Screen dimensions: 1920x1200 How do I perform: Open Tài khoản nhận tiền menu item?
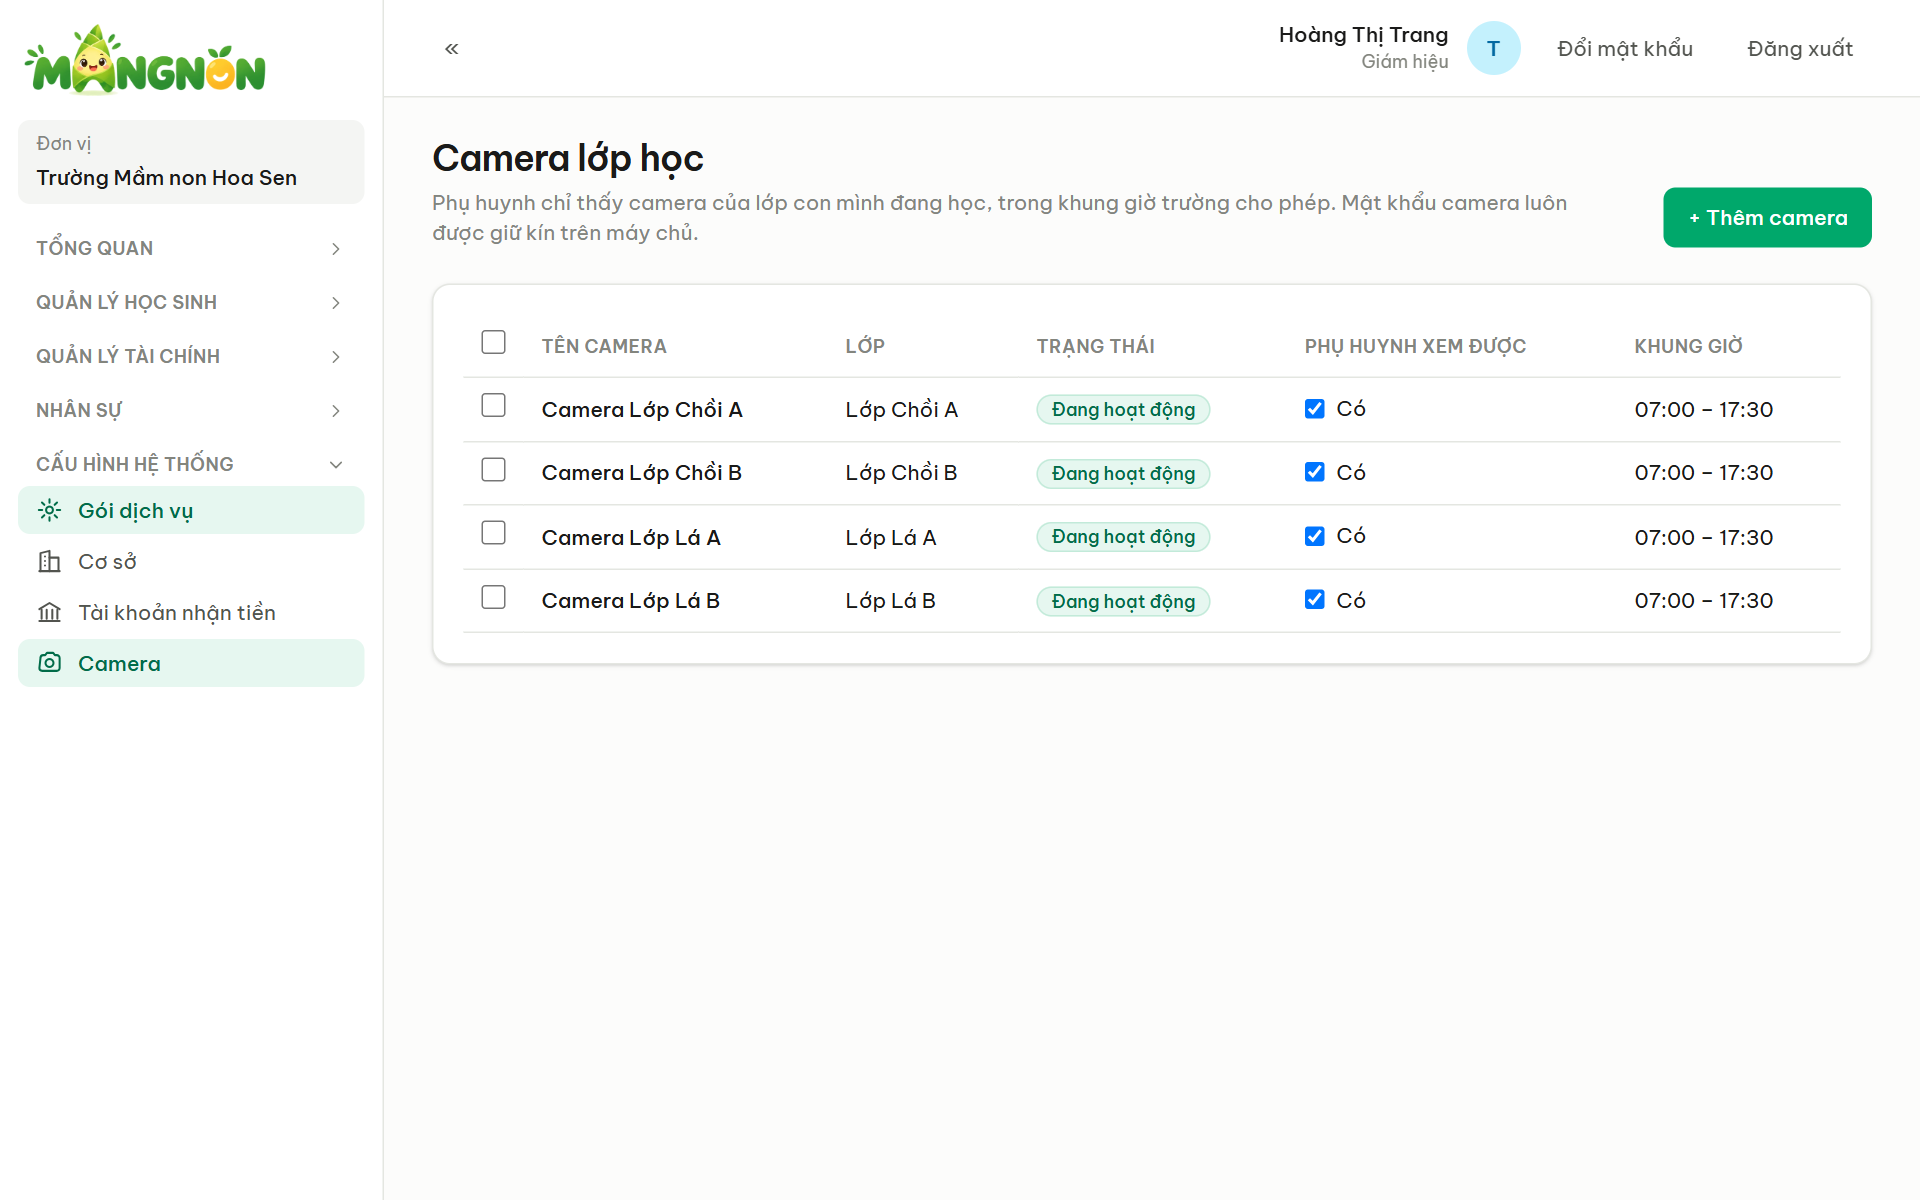[x=191, y=612]
